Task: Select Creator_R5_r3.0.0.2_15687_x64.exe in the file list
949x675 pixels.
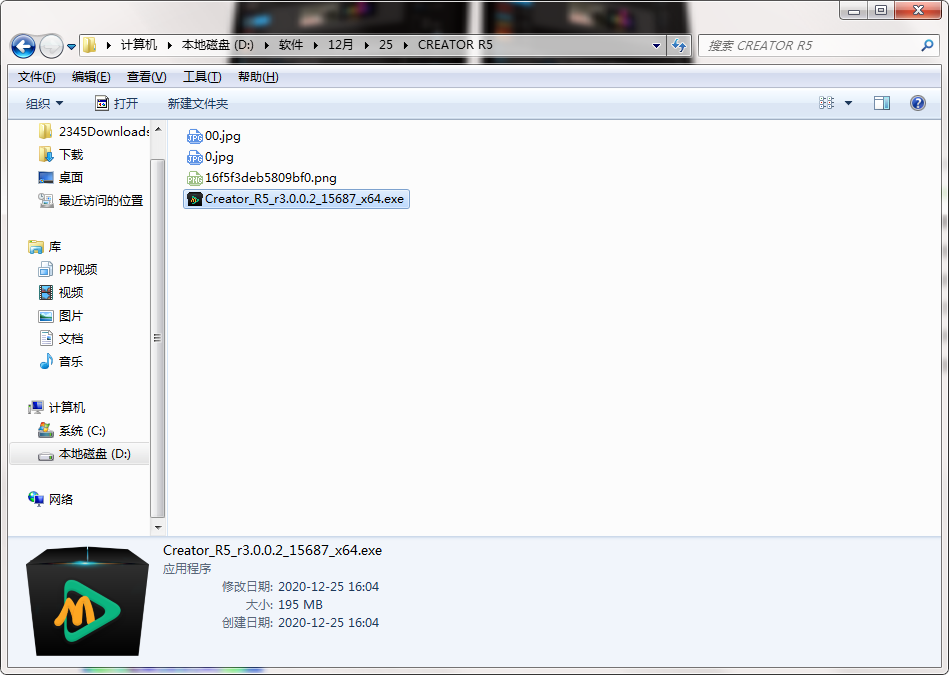Action: 296,199
